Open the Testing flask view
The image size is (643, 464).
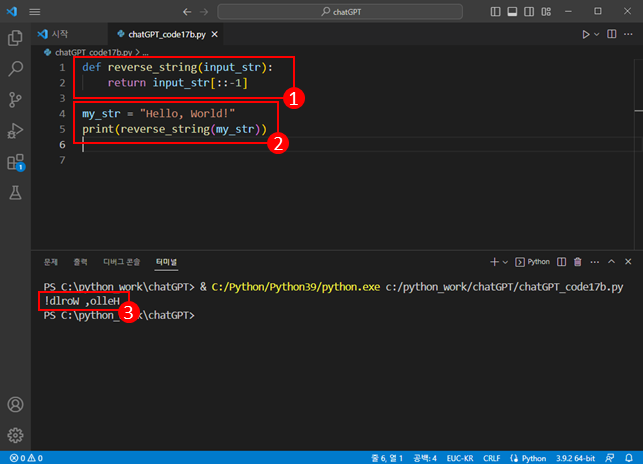15,193
